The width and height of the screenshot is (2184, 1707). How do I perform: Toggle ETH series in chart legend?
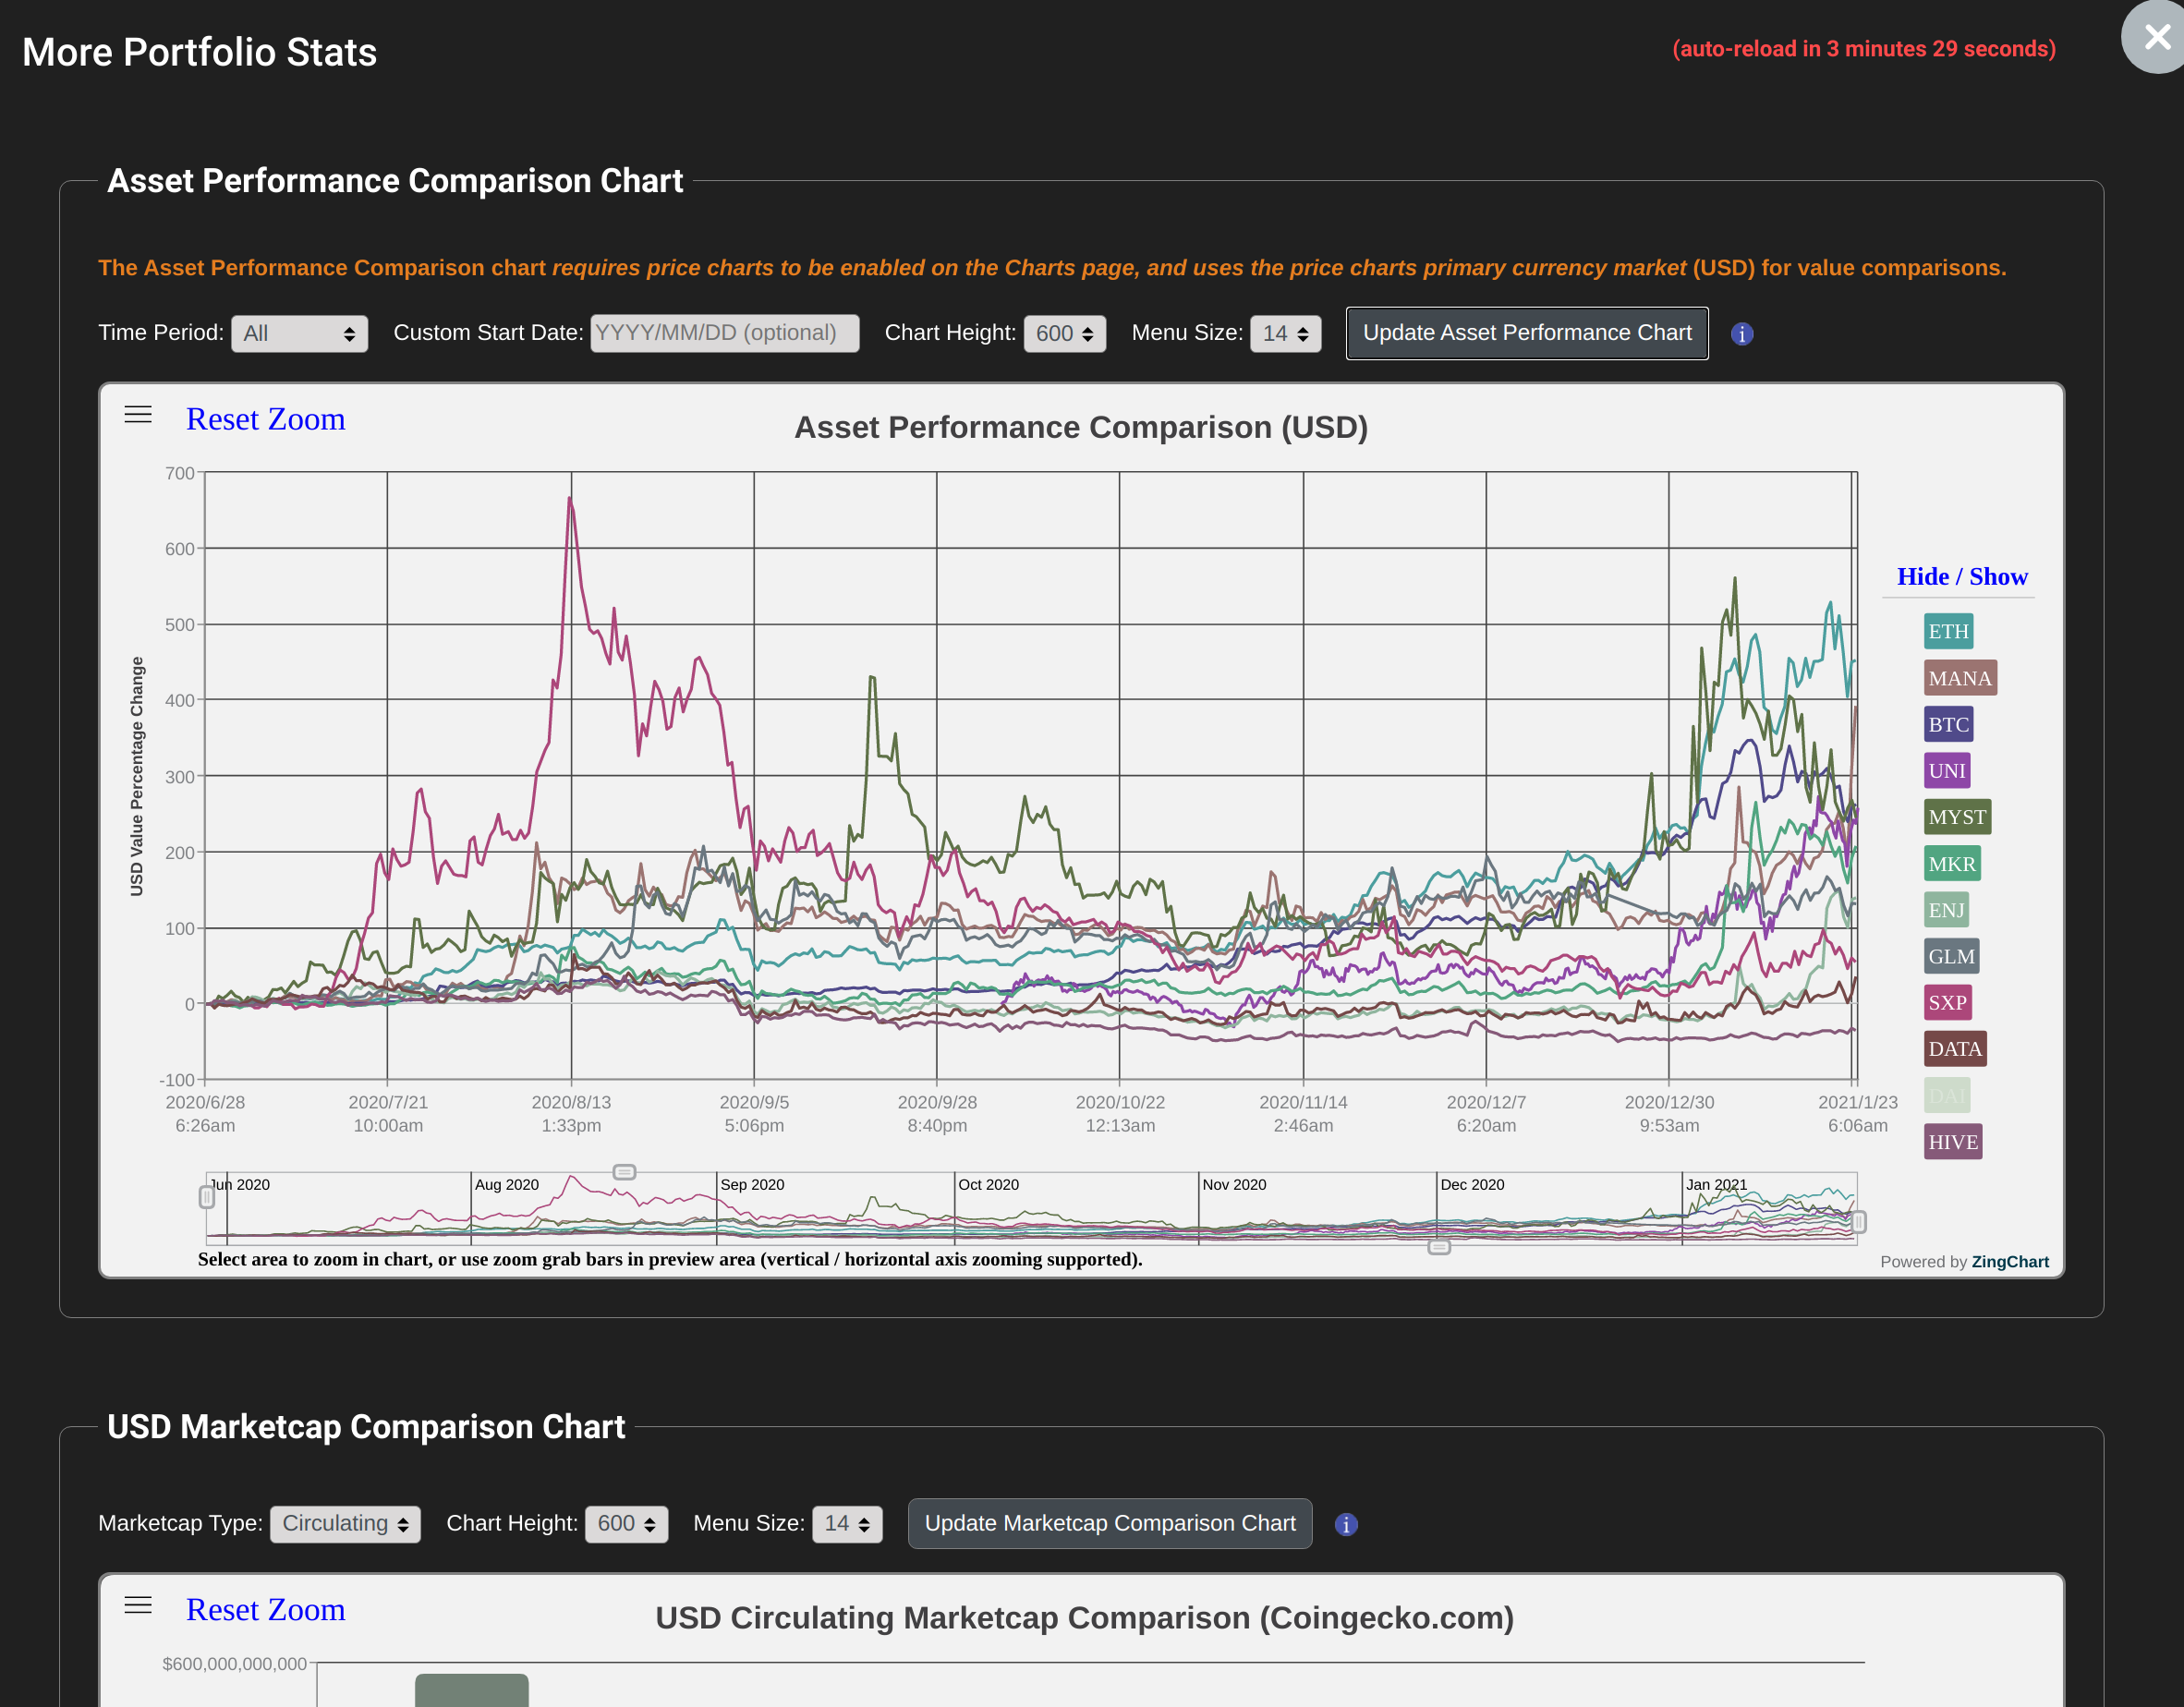(1948, 631)
